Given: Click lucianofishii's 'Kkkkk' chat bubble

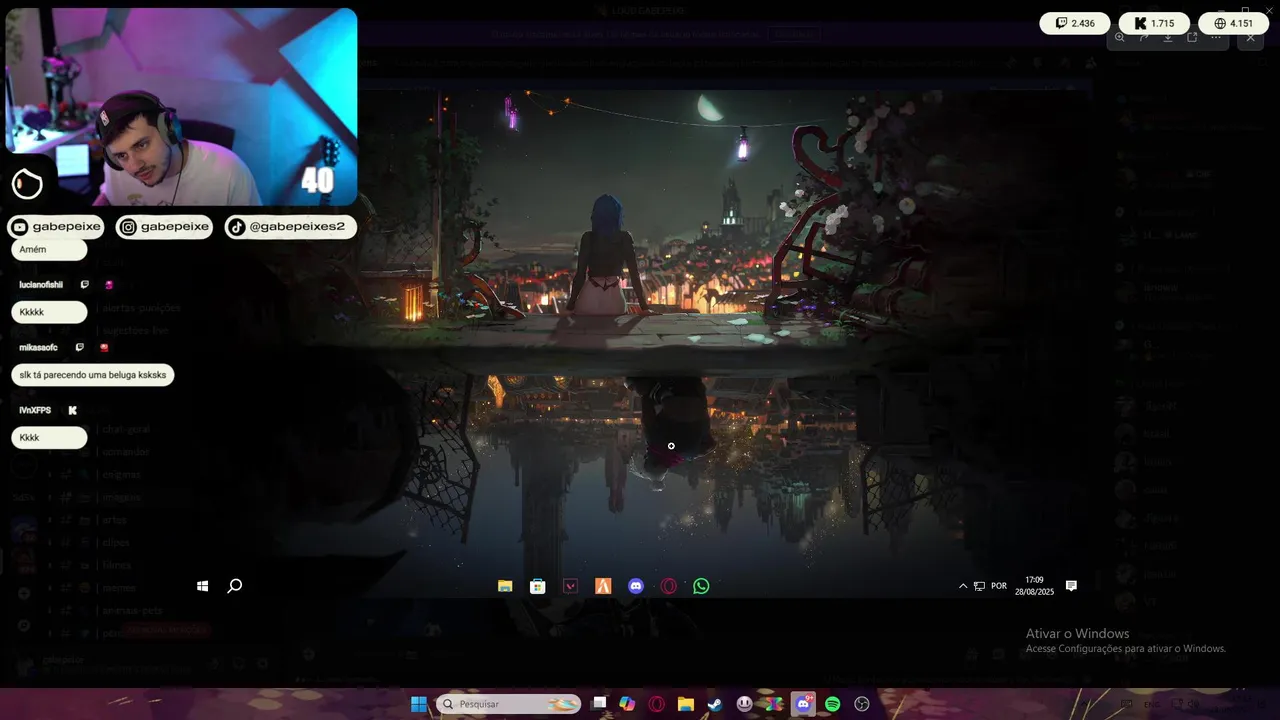Looking at the screenshot, I should click(49, 312).
